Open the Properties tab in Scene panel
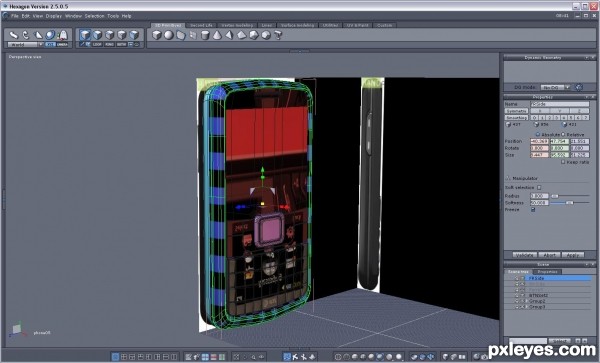This screenshot has width=600, height=363. tap(548, 272)
